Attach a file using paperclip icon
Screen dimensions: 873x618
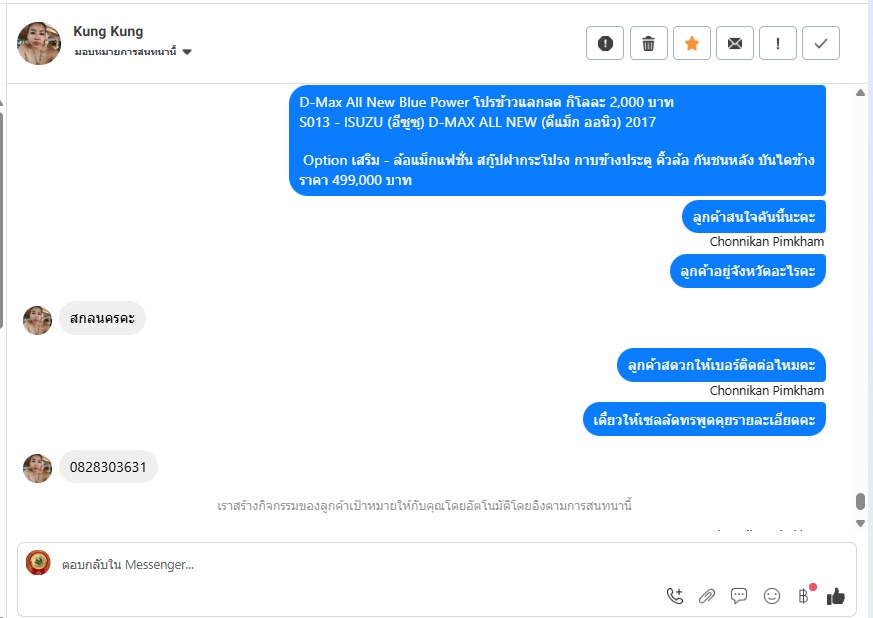[x=707, y=596]
